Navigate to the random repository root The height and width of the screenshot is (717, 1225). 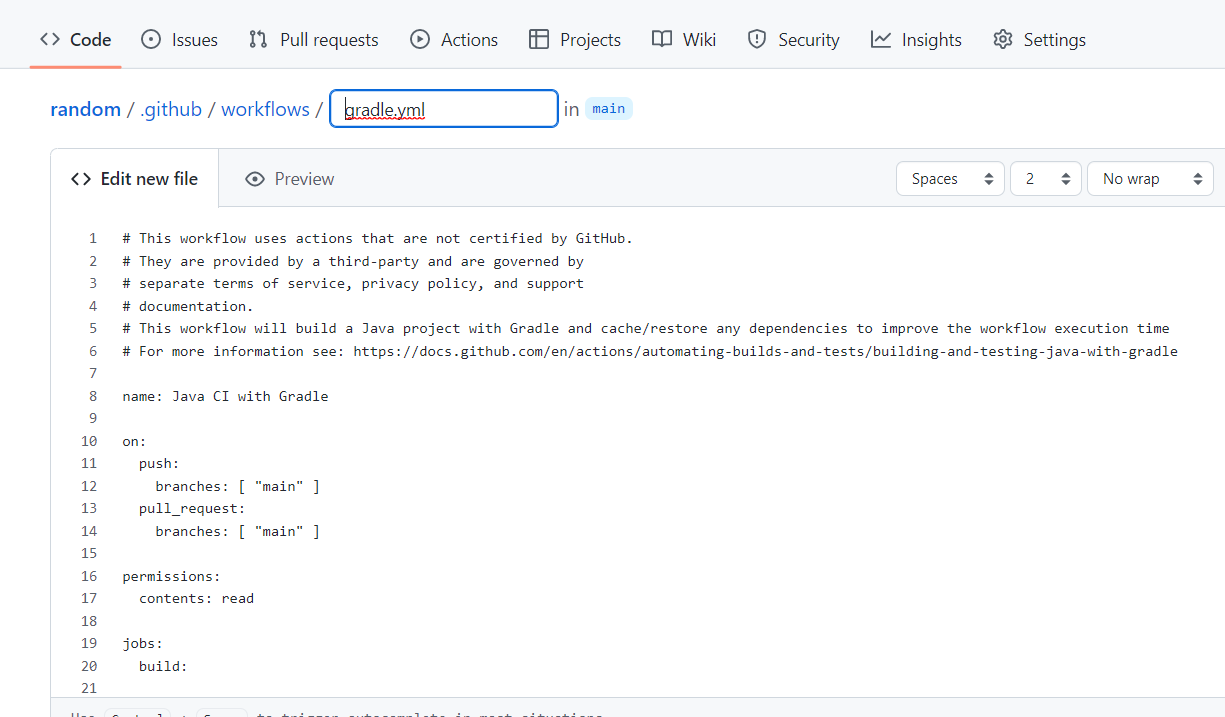[85, 109]
